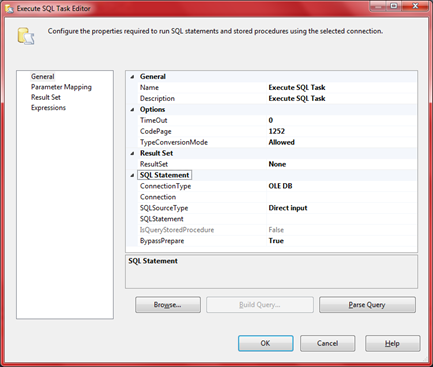The width and height of the screenshot is (433, 367).
Task: Edit the Name value Execute SQL Task
Action: point(342,87)
